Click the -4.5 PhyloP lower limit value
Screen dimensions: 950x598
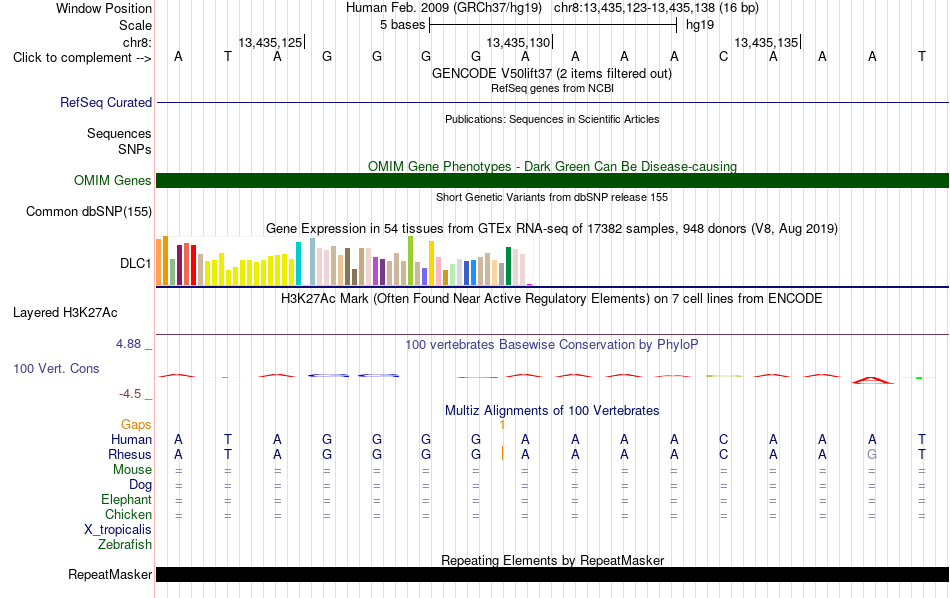[x=130, y=394]
